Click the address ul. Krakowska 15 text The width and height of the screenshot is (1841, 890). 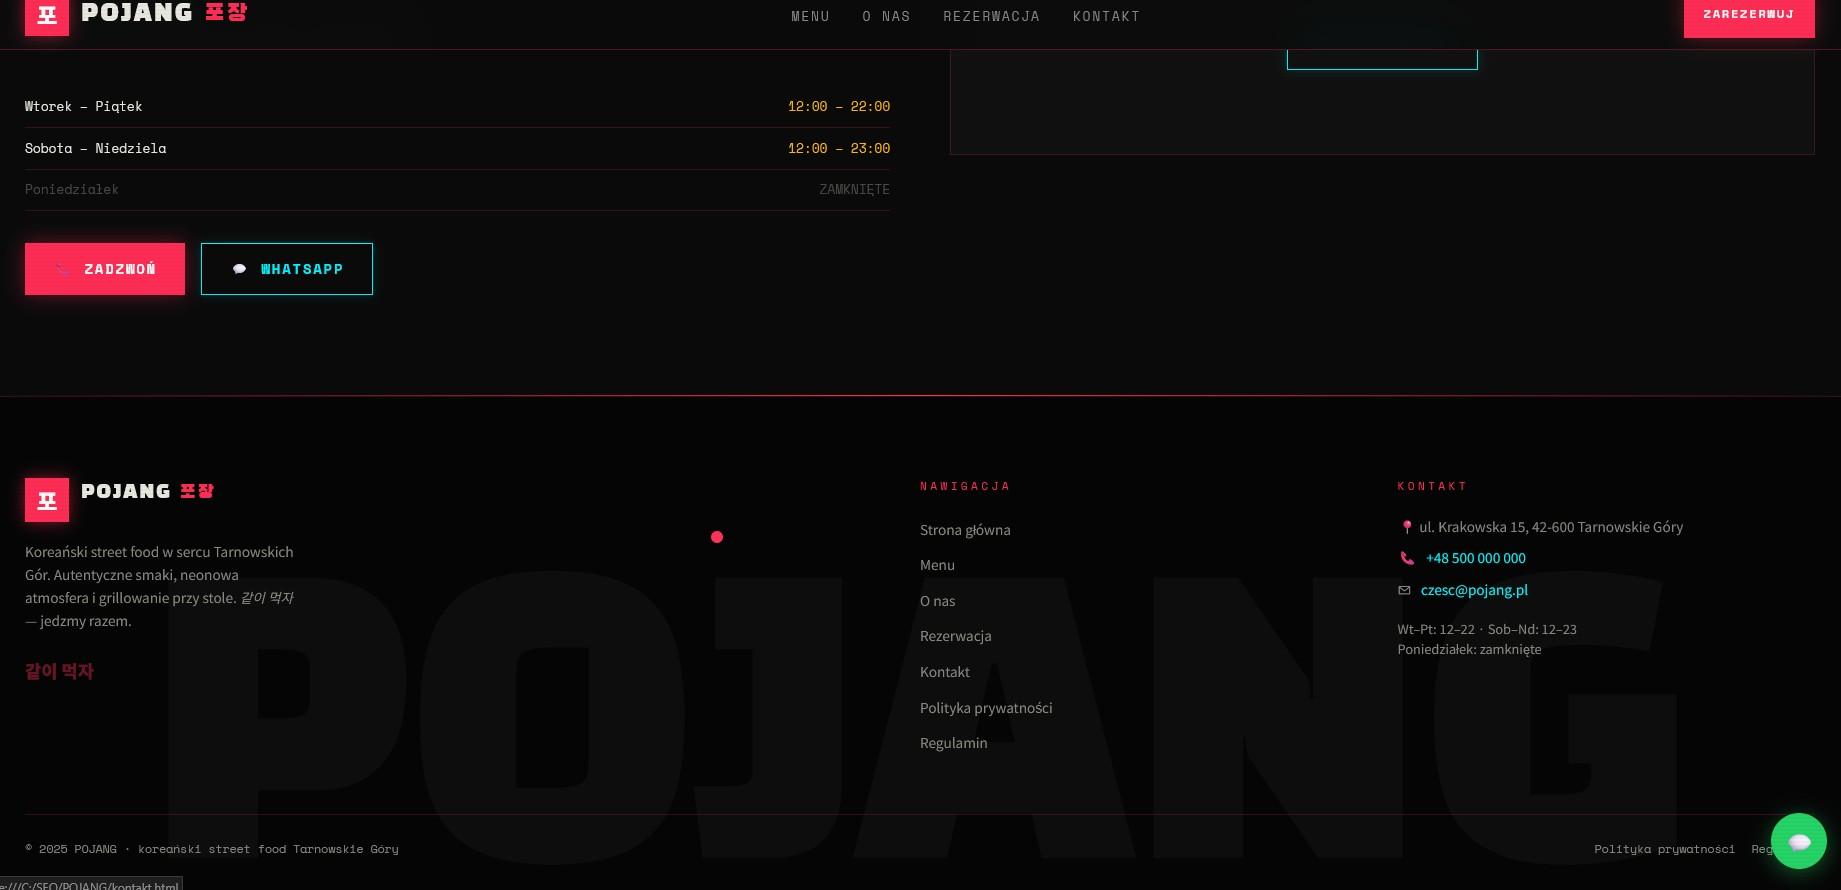(x=1551, y=527)
